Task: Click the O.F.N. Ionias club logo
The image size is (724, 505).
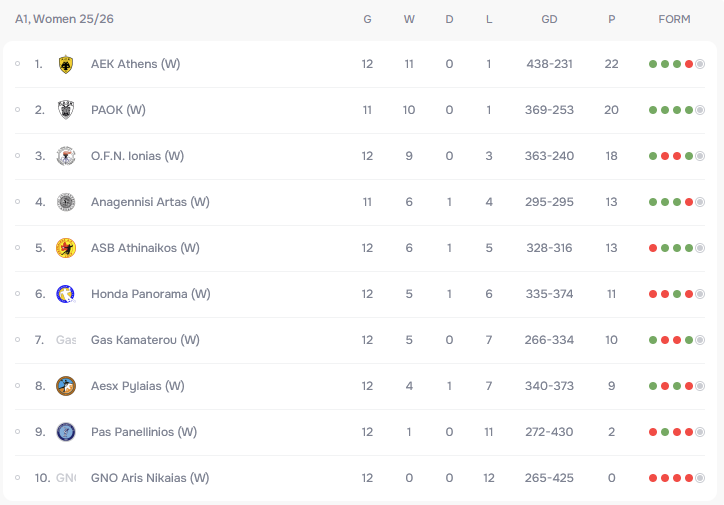Action: pyautogui.click(x=66, y=156)
